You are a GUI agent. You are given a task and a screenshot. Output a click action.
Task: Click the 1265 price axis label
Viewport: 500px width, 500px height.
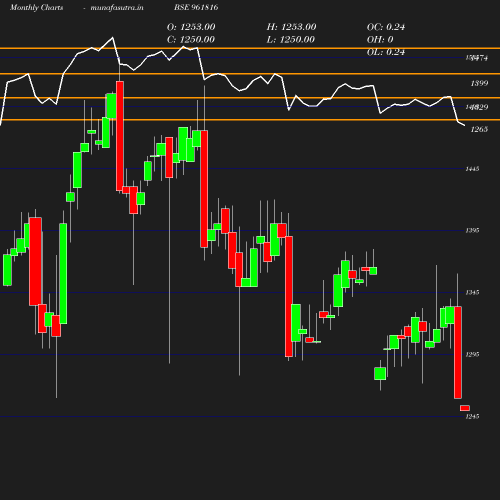479,129
